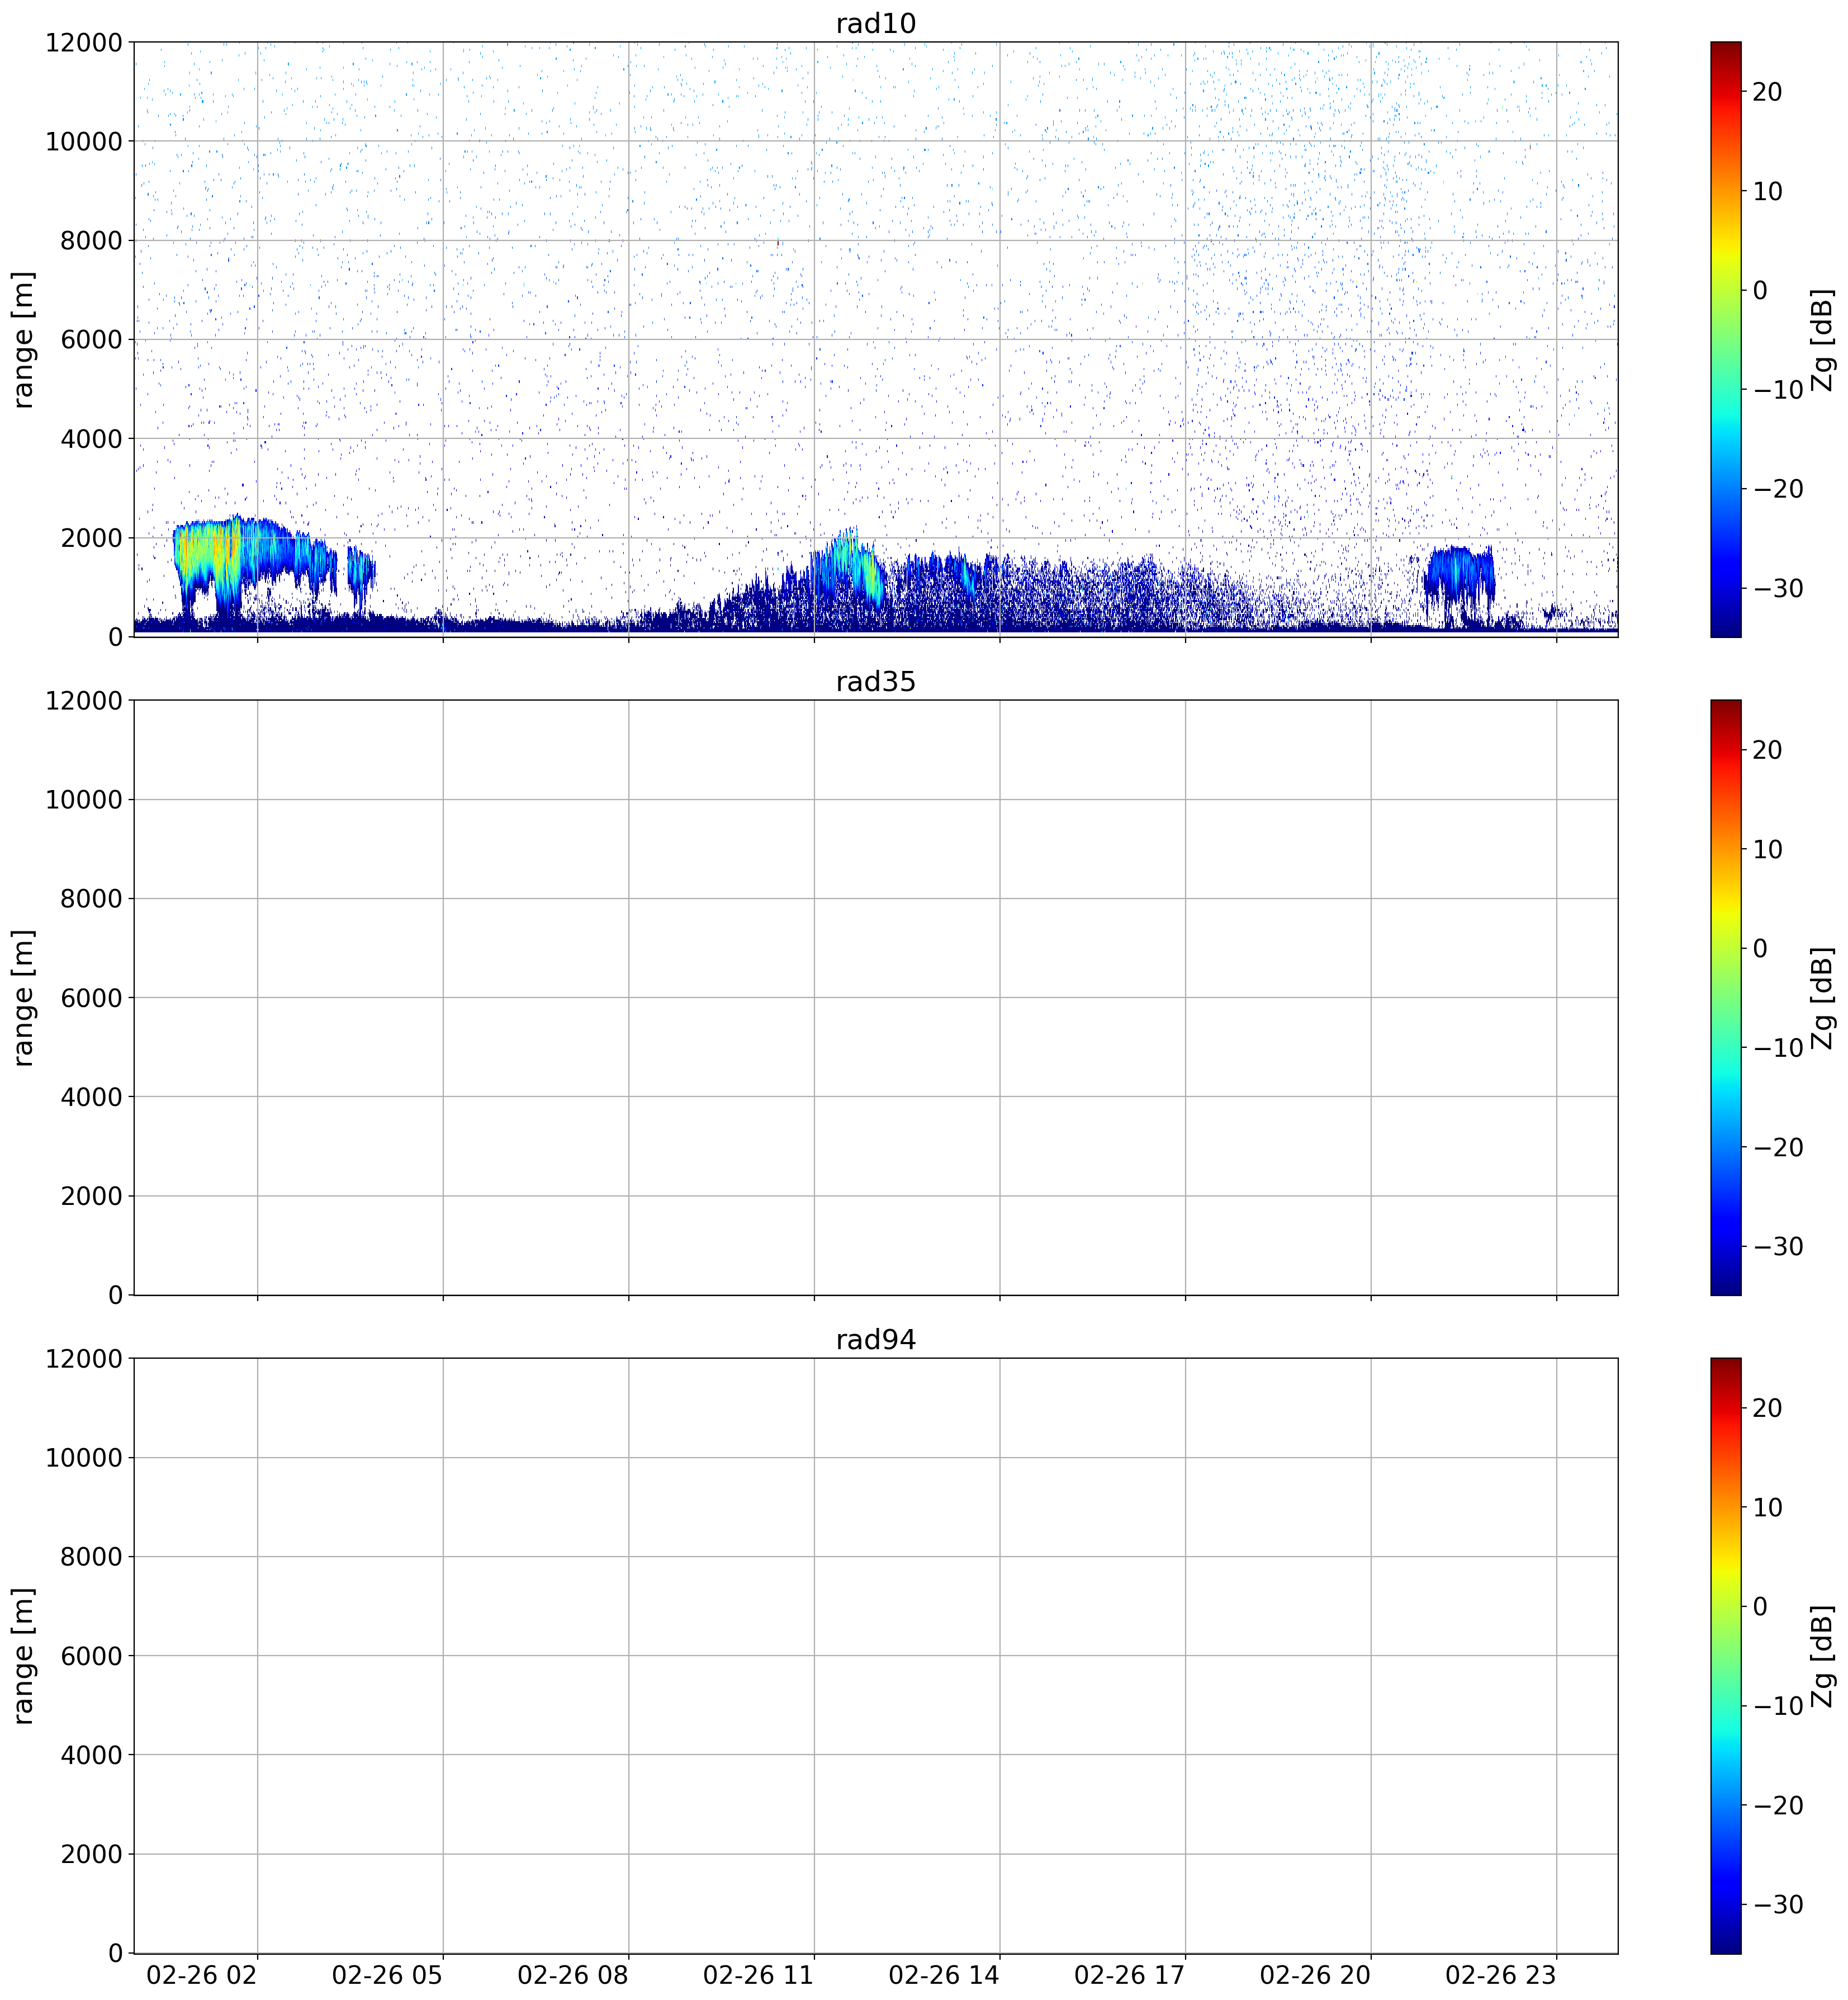Image resolution: width=1848 pixels, height=2000 pixels.
Task: Click the '02-26 05' x-axis label
Action: point(387,1975)
